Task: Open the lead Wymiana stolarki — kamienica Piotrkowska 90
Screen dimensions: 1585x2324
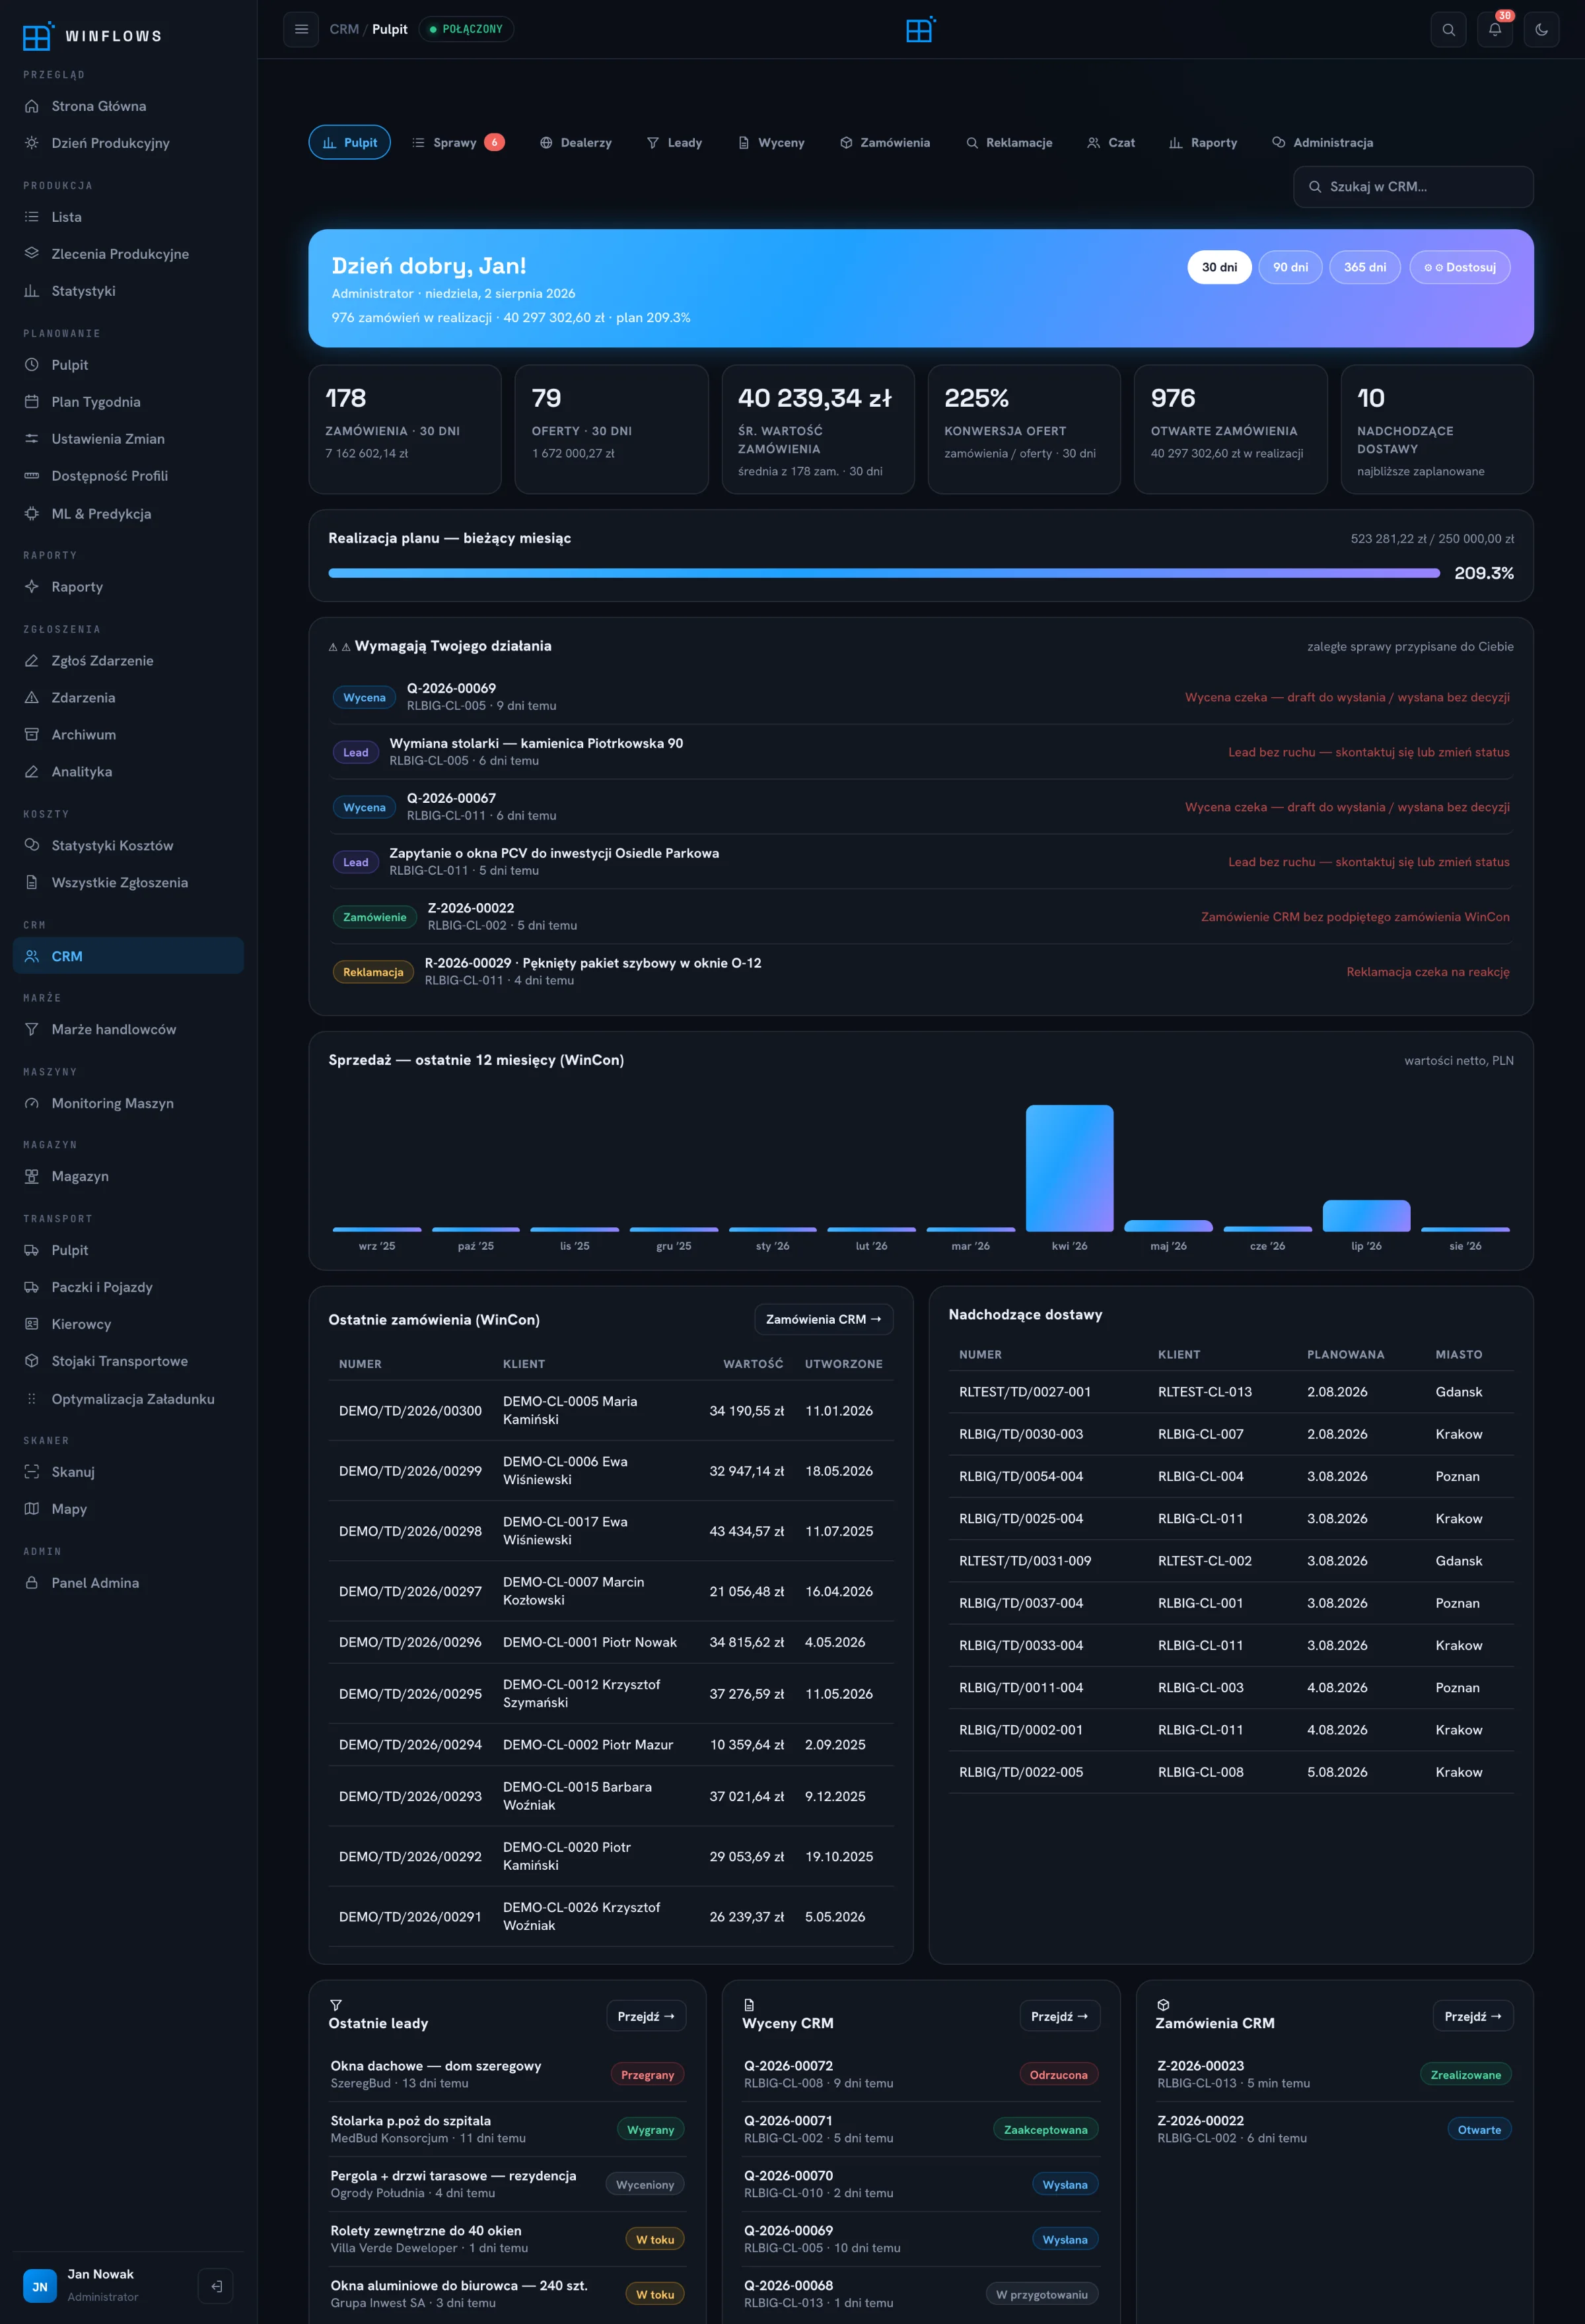Action: coord(921,752)
